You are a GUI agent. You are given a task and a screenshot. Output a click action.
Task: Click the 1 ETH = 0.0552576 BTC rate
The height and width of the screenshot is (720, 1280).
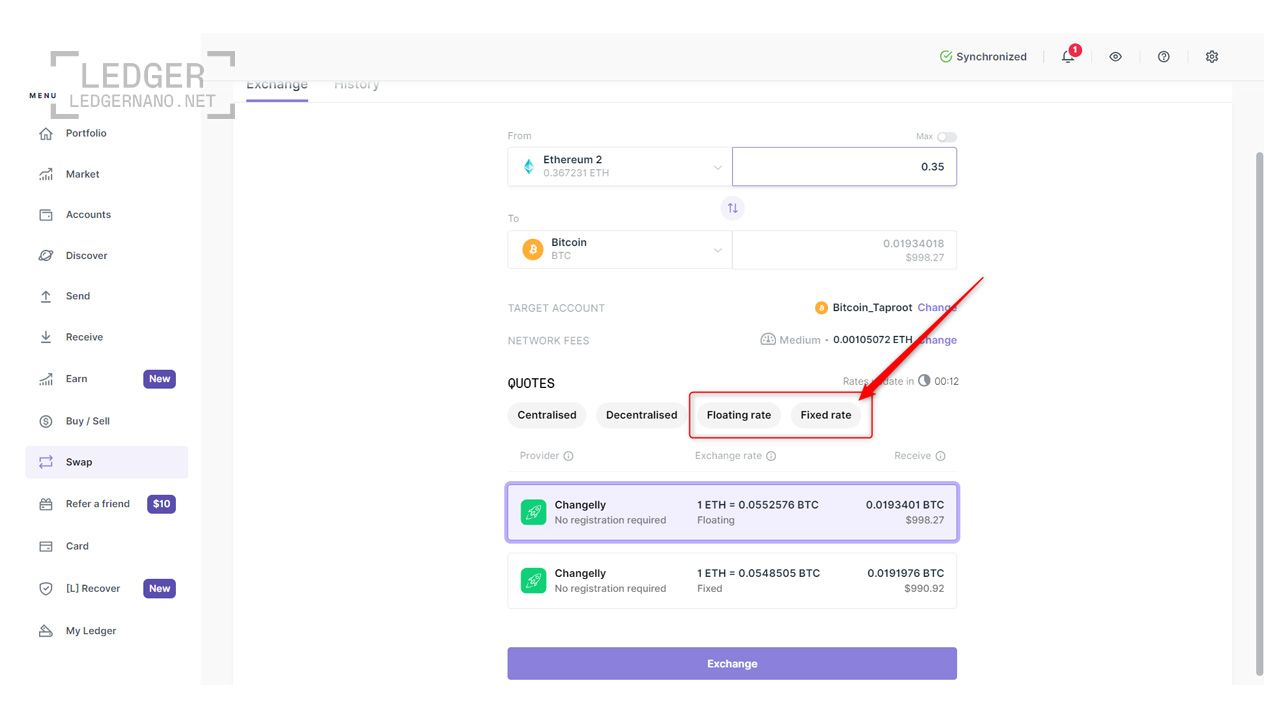[758, 505]
